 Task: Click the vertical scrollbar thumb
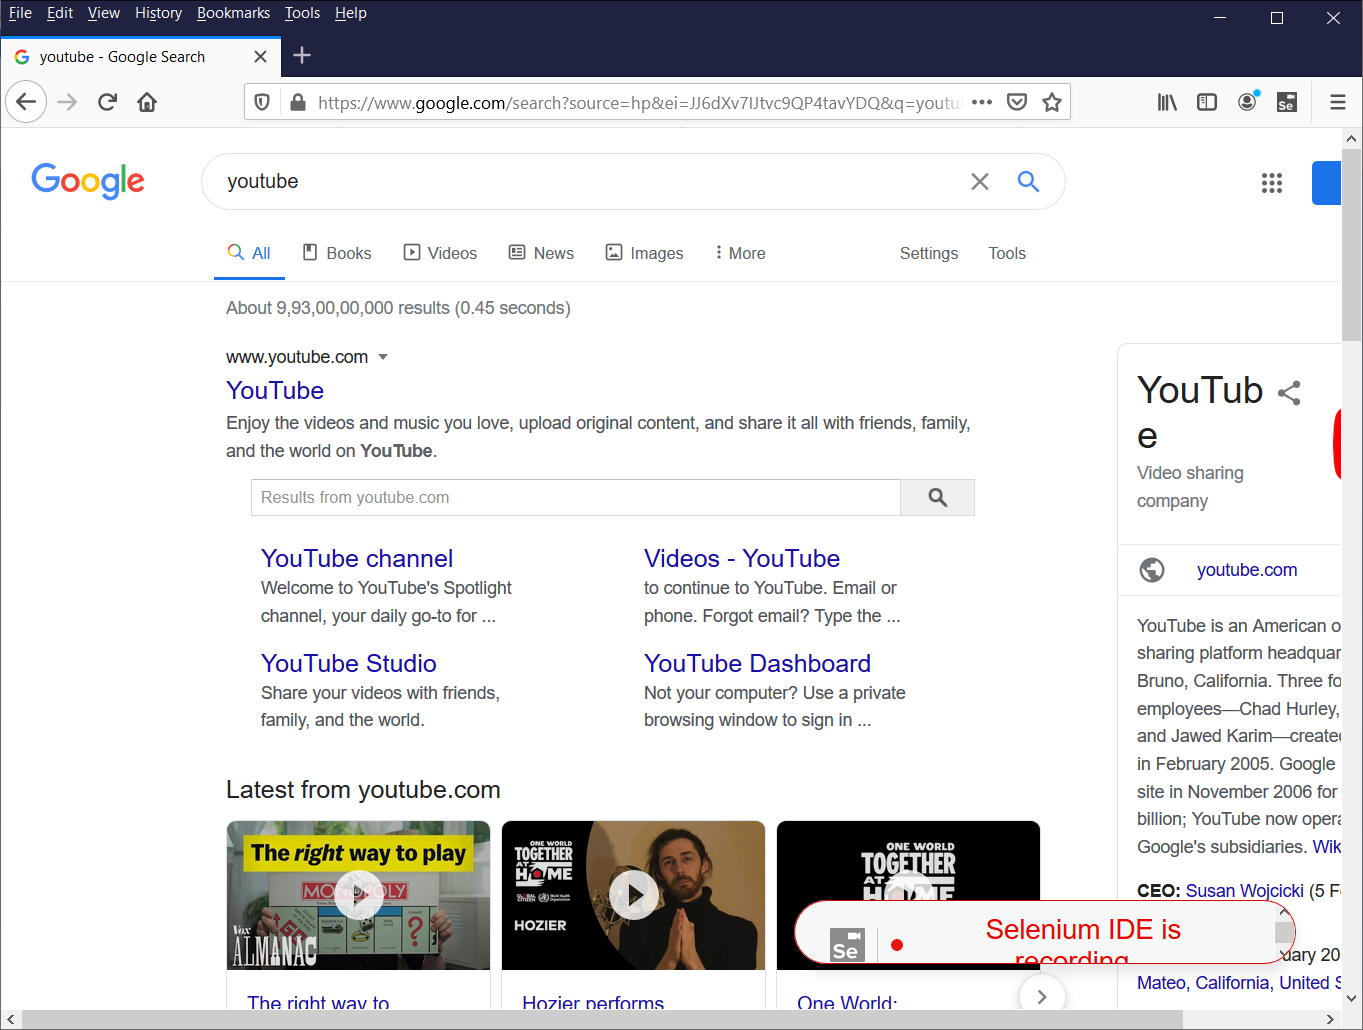click(1352, 244)
